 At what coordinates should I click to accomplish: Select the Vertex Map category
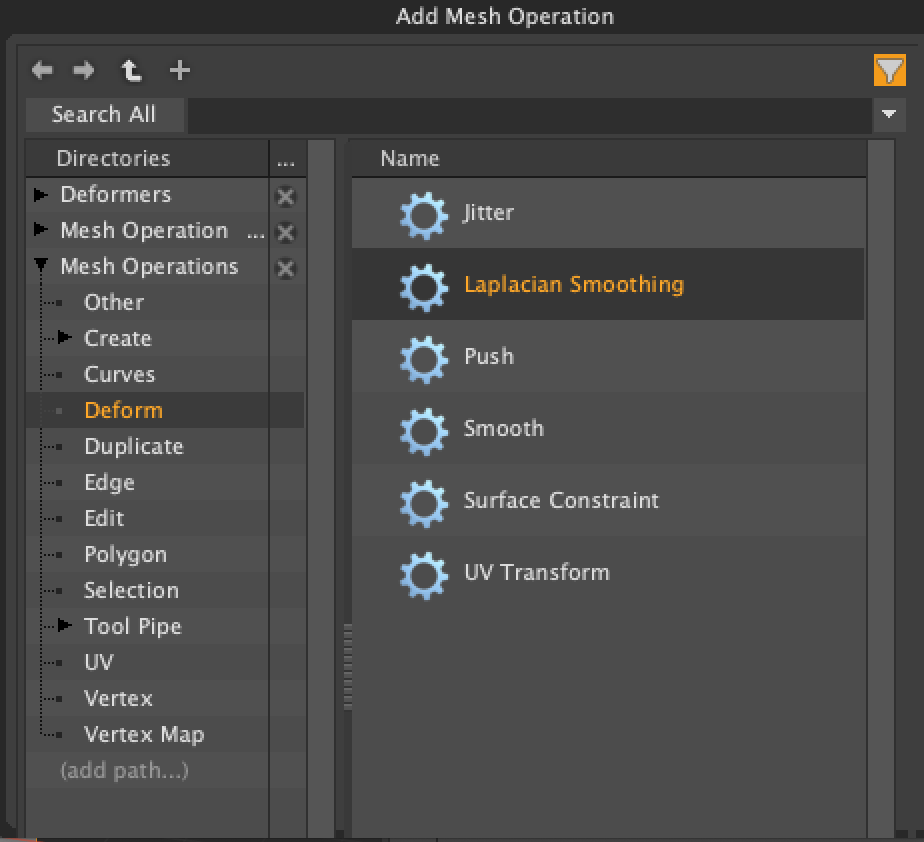(144, 734)
